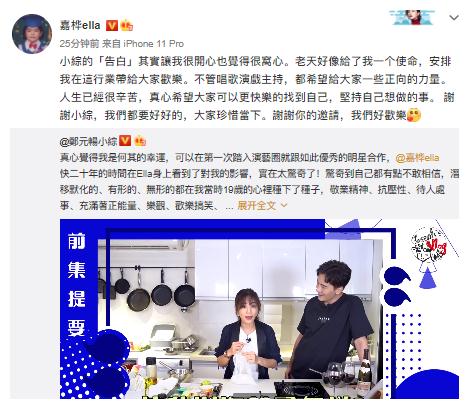The image size is (469, 409).
Task: Click the @嘉桦ella mention in the repost
Action: (417, 158)
